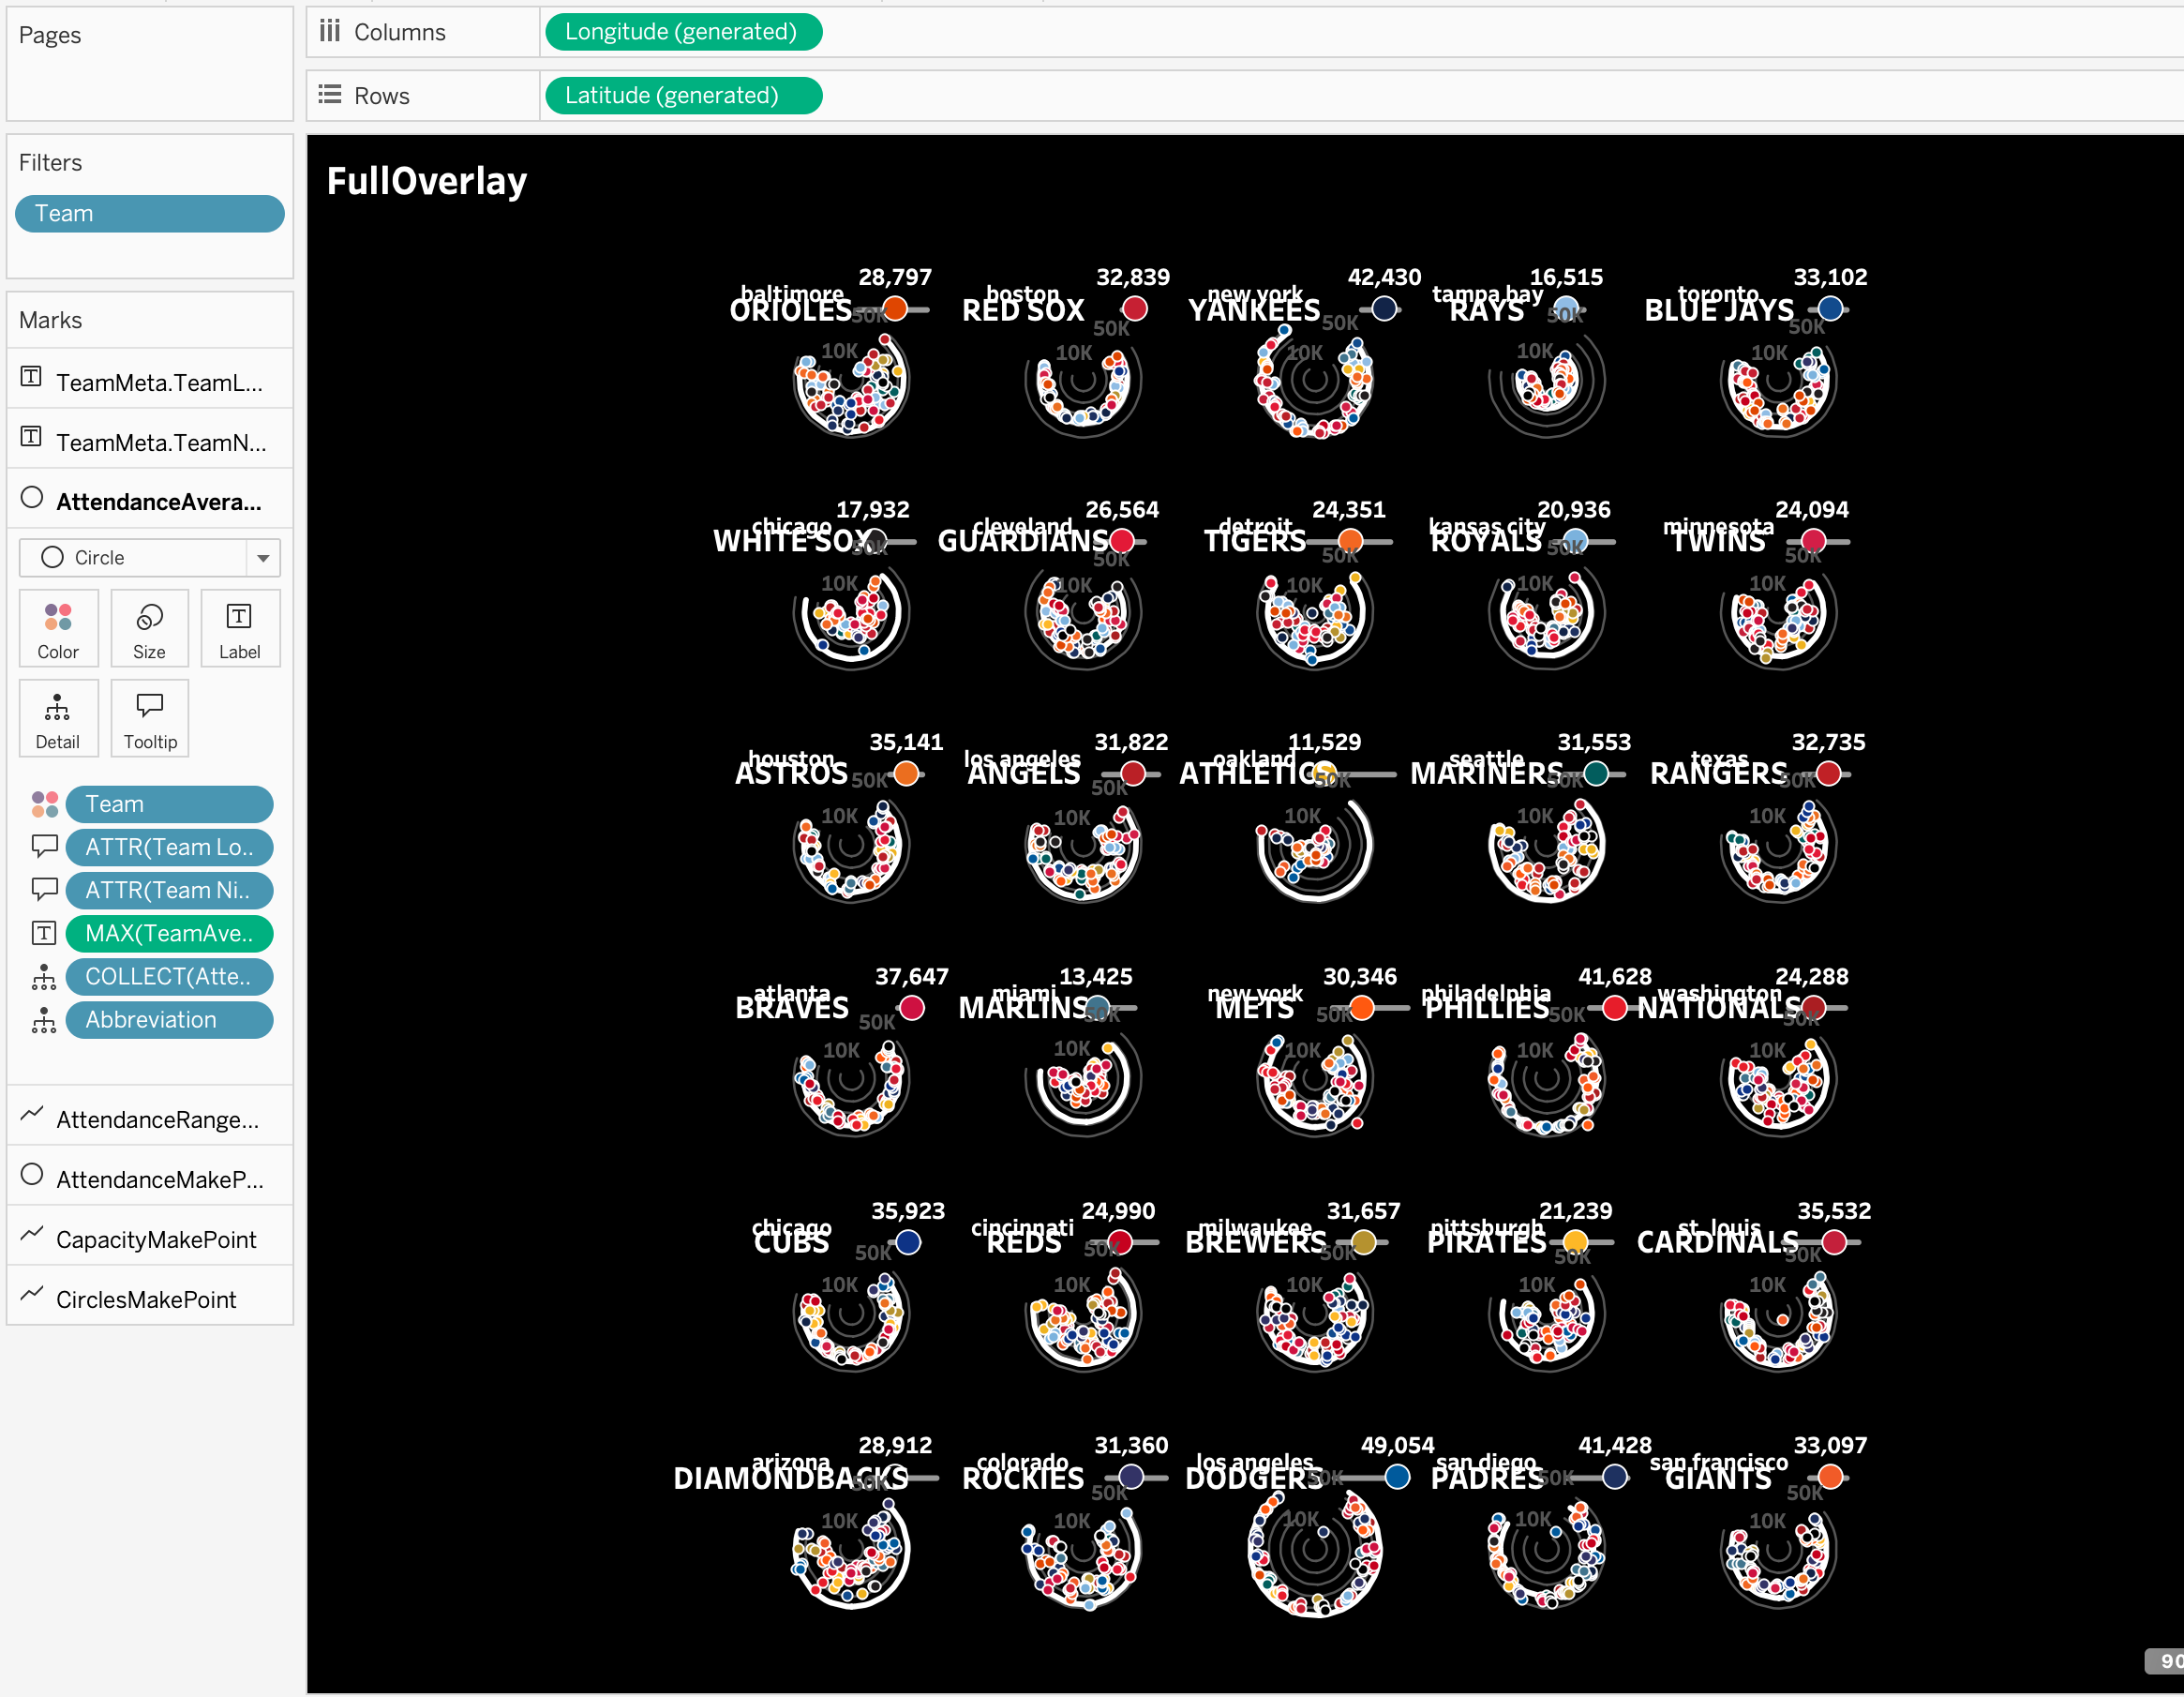Open the Size mark property card
Screen dimensions: 2184x1697
click(149, 628)
